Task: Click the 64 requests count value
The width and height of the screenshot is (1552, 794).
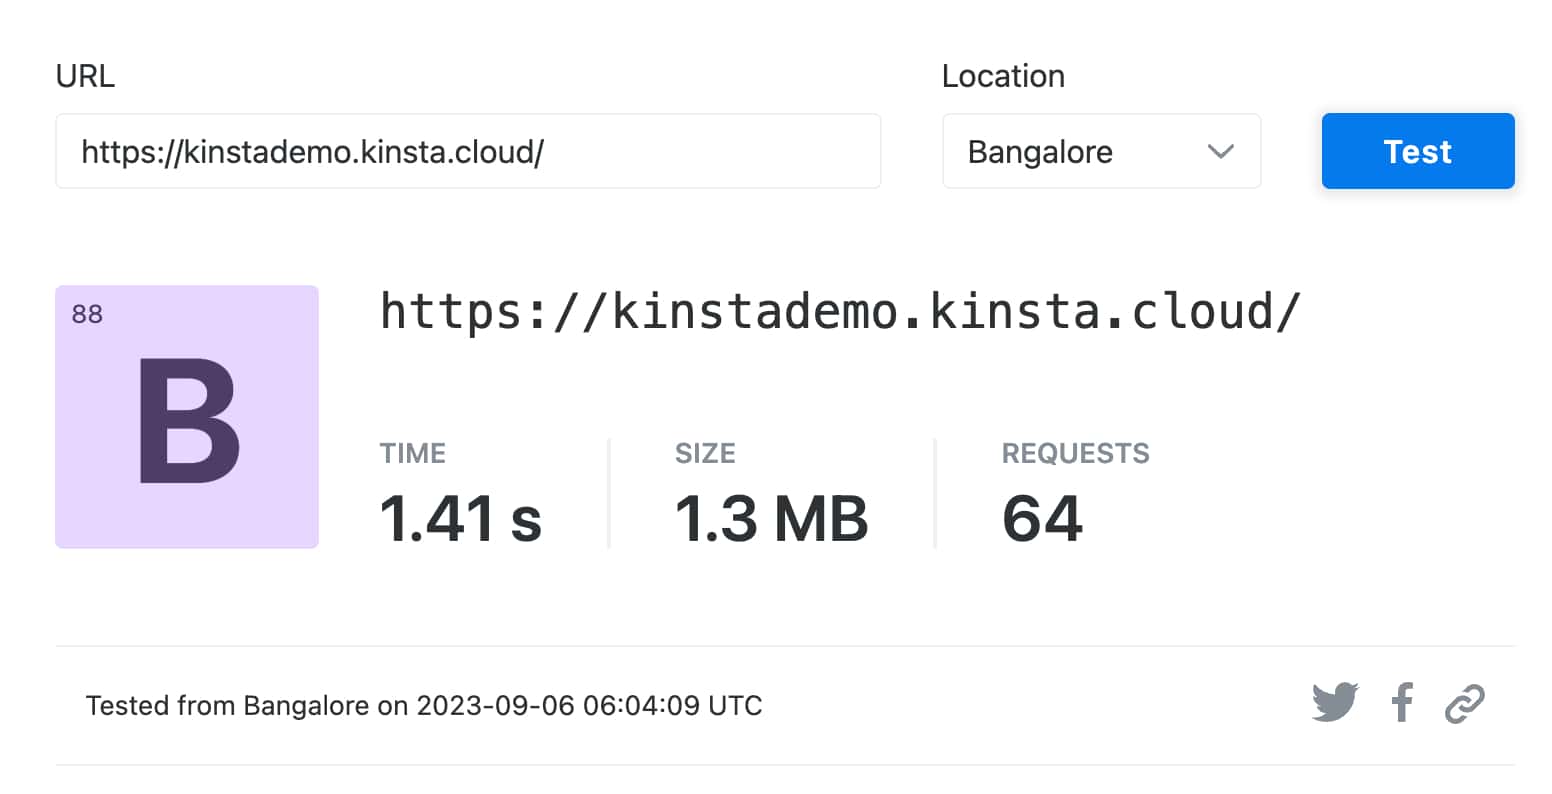Action: 1042,519
